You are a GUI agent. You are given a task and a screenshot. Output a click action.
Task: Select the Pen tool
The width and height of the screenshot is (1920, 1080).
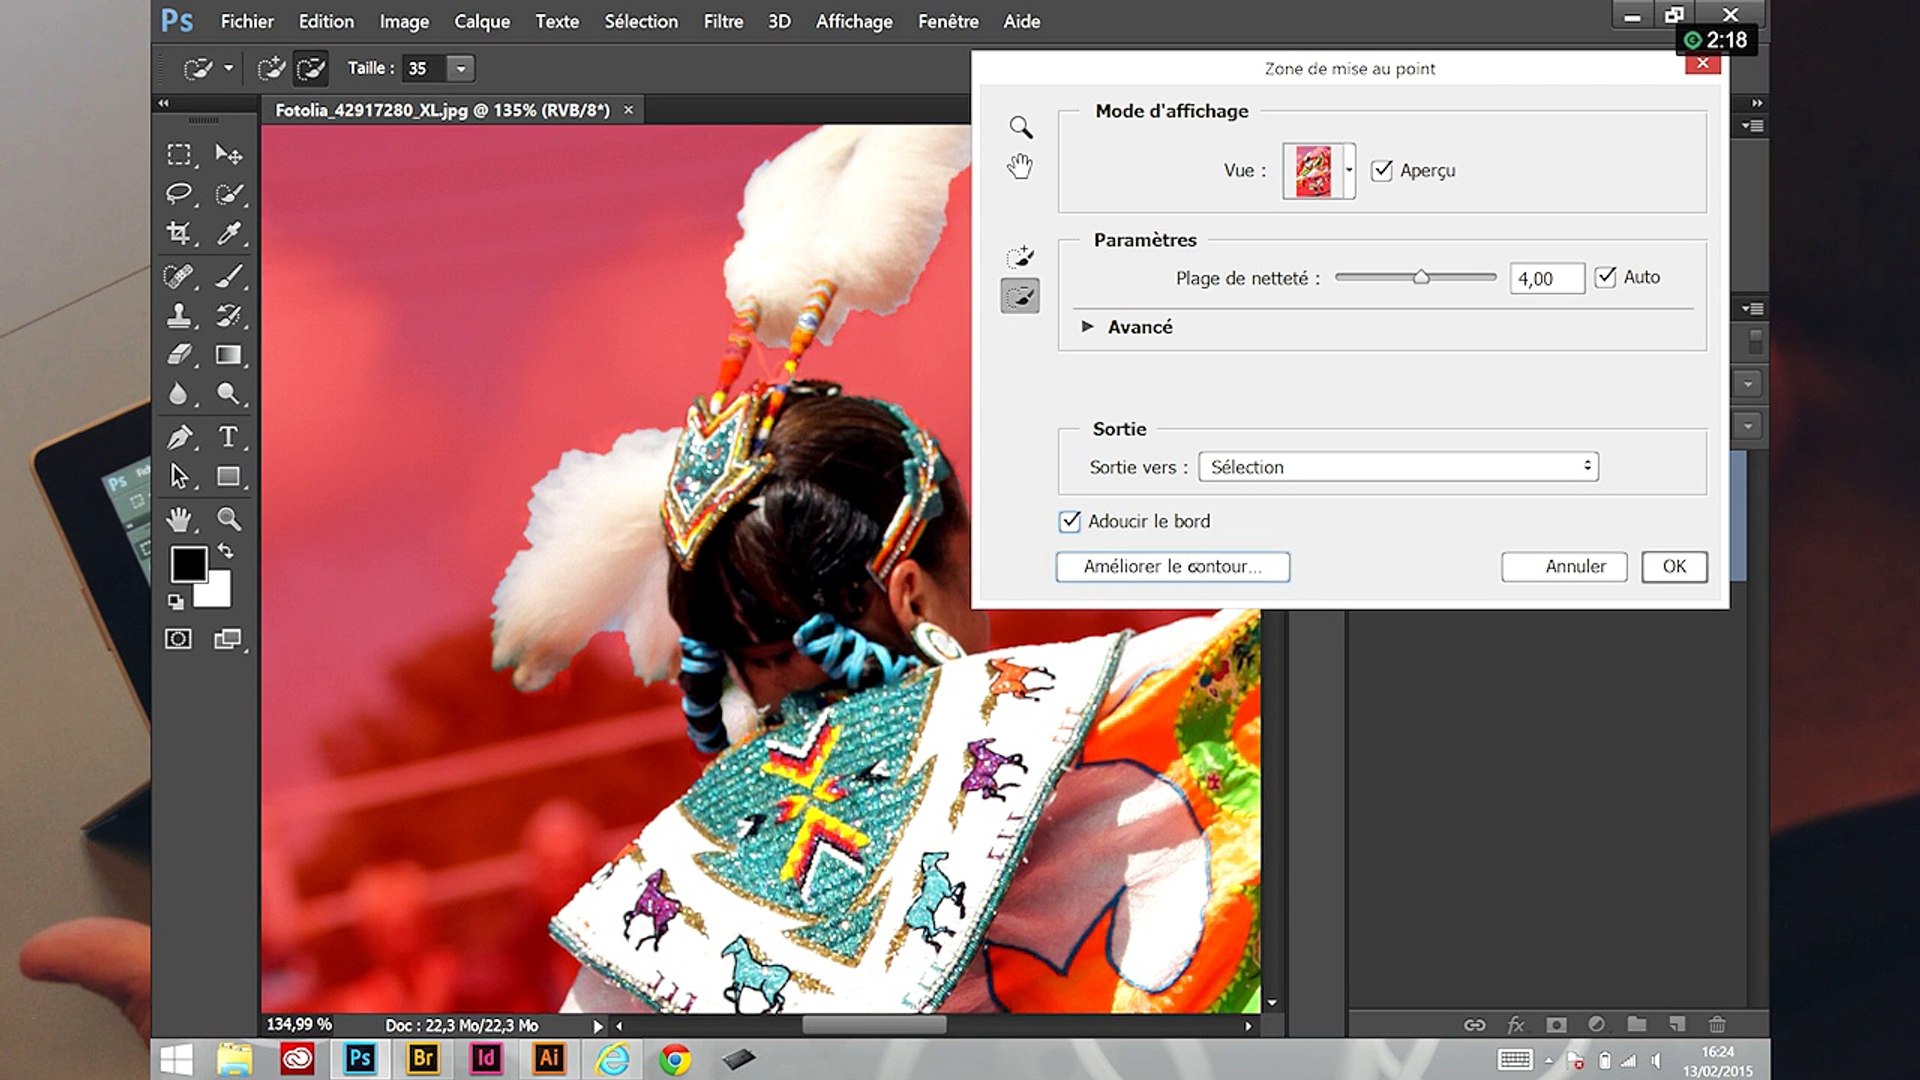[179, 437]
